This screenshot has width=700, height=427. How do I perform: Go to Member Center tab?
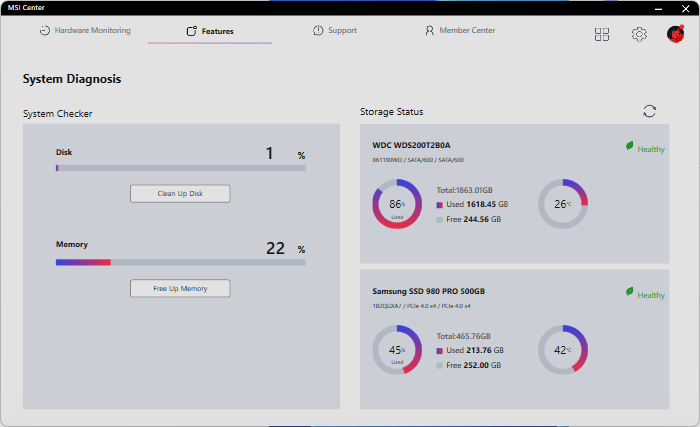point(460,30)
